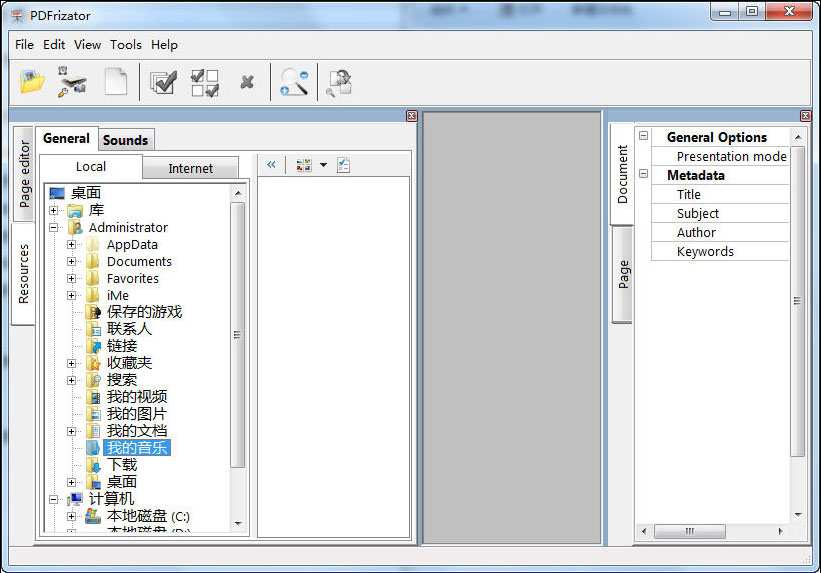Select the Document vertical tab

pyautogui.click(x=622, y=174)
